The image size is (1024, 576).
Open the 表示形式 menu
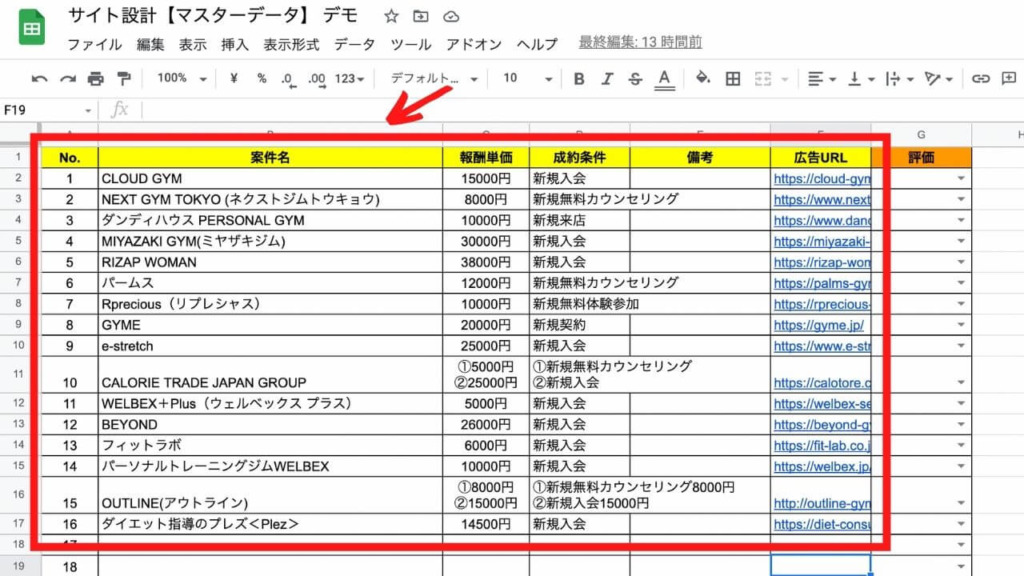[291, 44]
